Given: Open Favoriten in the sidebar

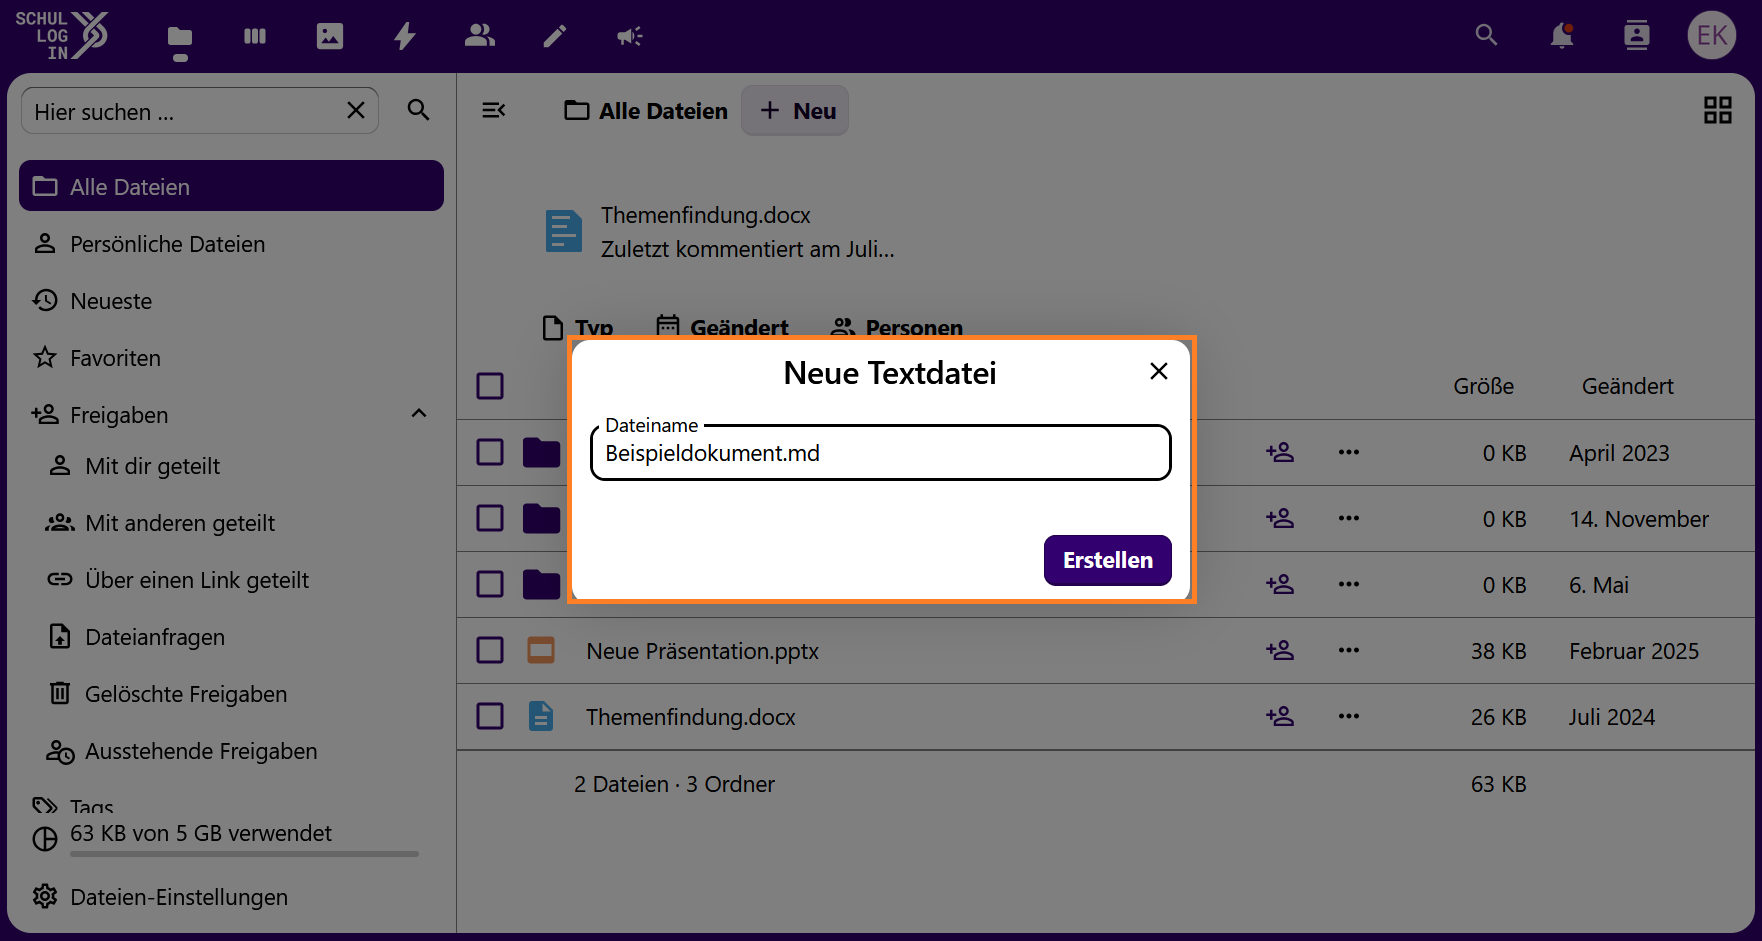Looking at the screenshot, I should pyautogui.click(x=115, y=358).
